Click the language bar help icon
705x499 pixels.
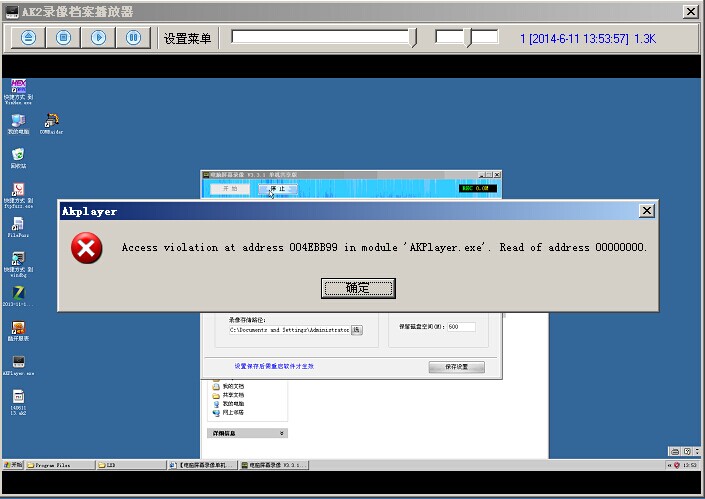687,451
